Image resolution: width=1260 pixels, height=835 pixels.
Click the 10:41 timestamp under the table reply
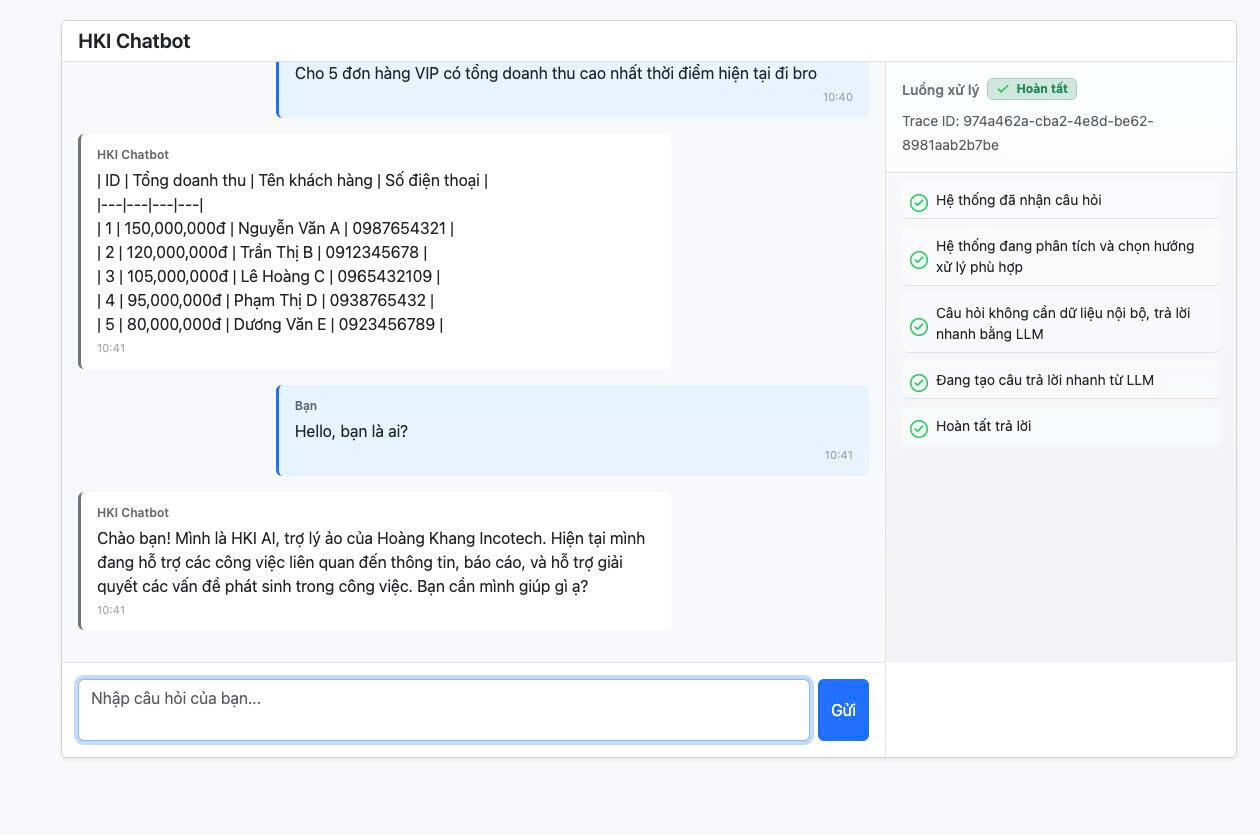tap(111, 347)
